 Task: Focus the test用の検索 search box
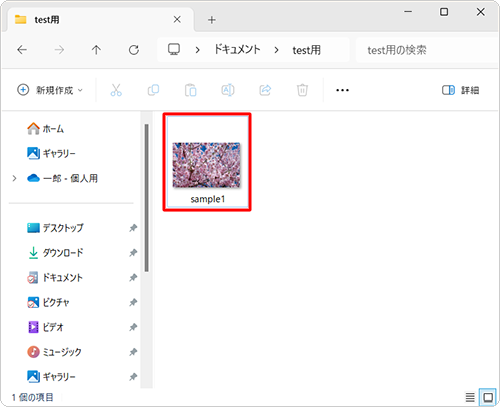[x=427, y=50]
